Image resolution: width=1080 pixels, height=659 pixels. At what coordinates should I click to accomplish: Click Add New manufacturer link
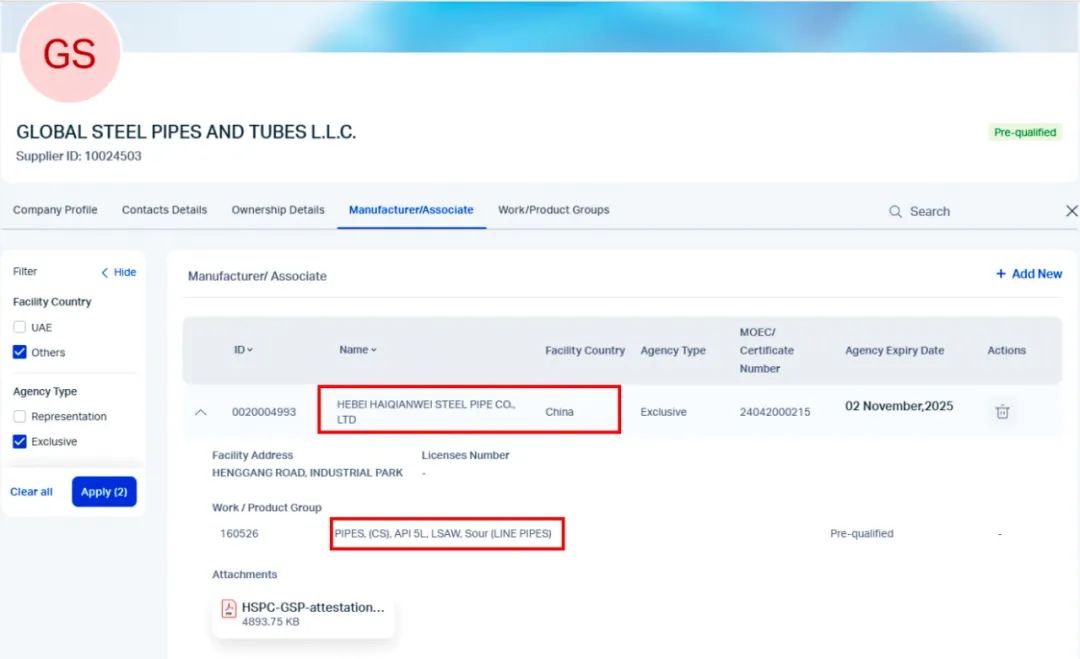tap(1029, 273)
